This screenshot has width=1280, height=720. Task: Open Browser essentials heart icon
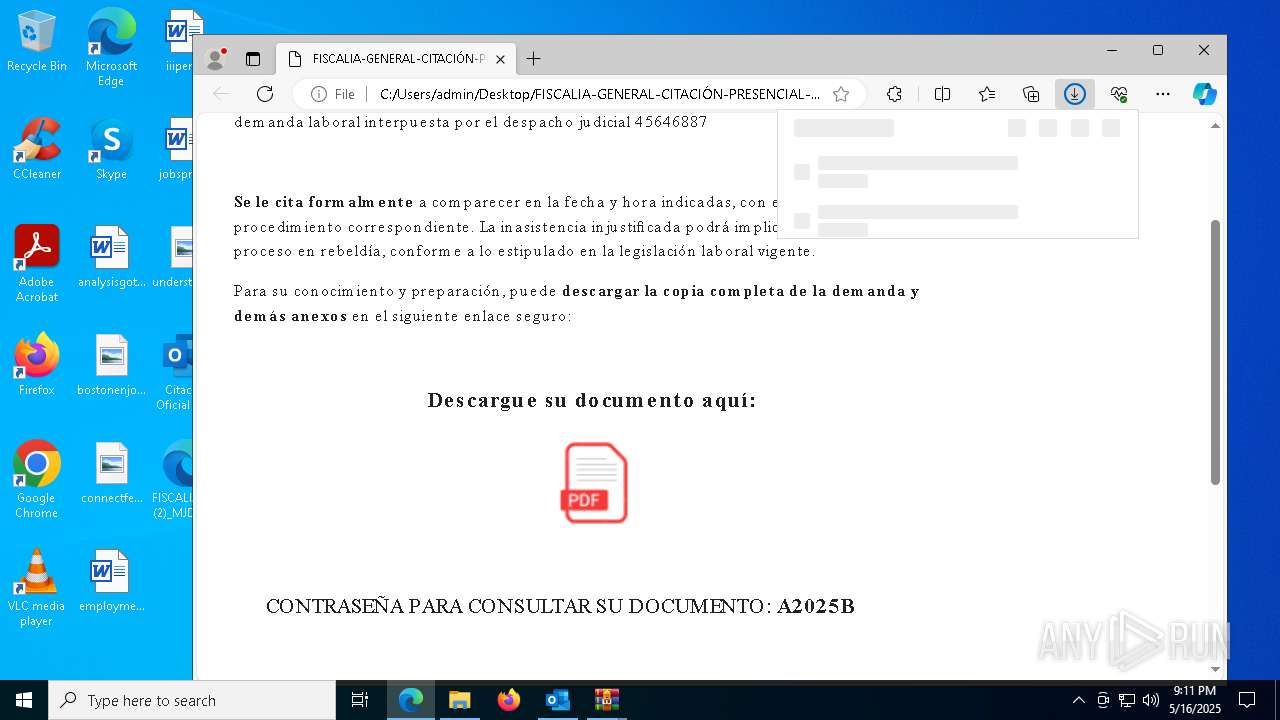pyautogui.click(x=1119, y=94)
